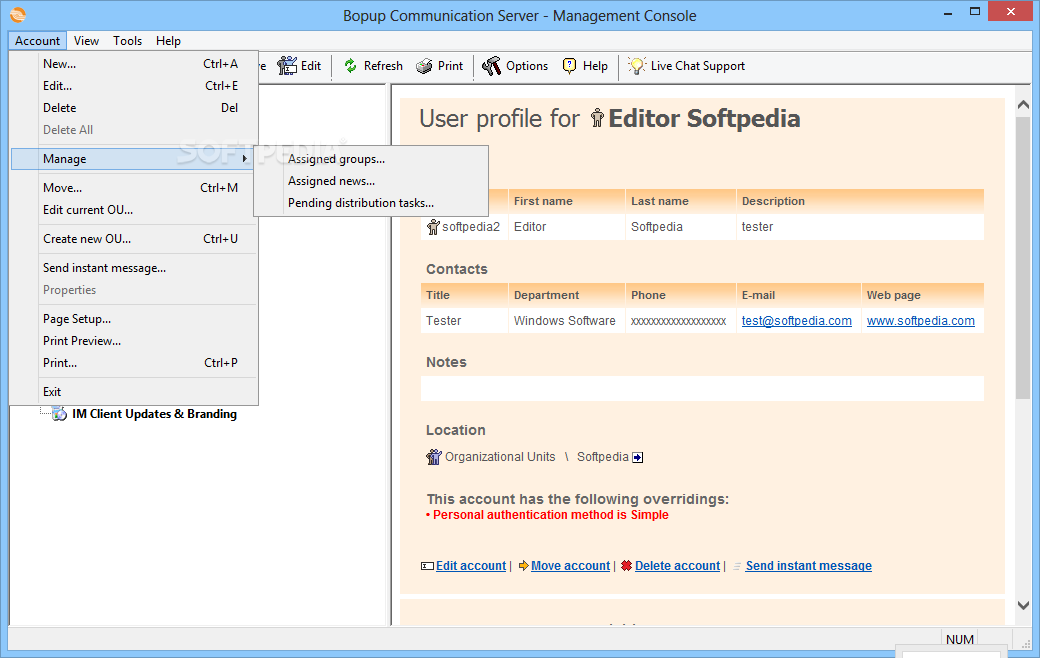Click Live Chat Support toolbar button
The width and height of the screenshot is (1040, 658).
(686, 66)
